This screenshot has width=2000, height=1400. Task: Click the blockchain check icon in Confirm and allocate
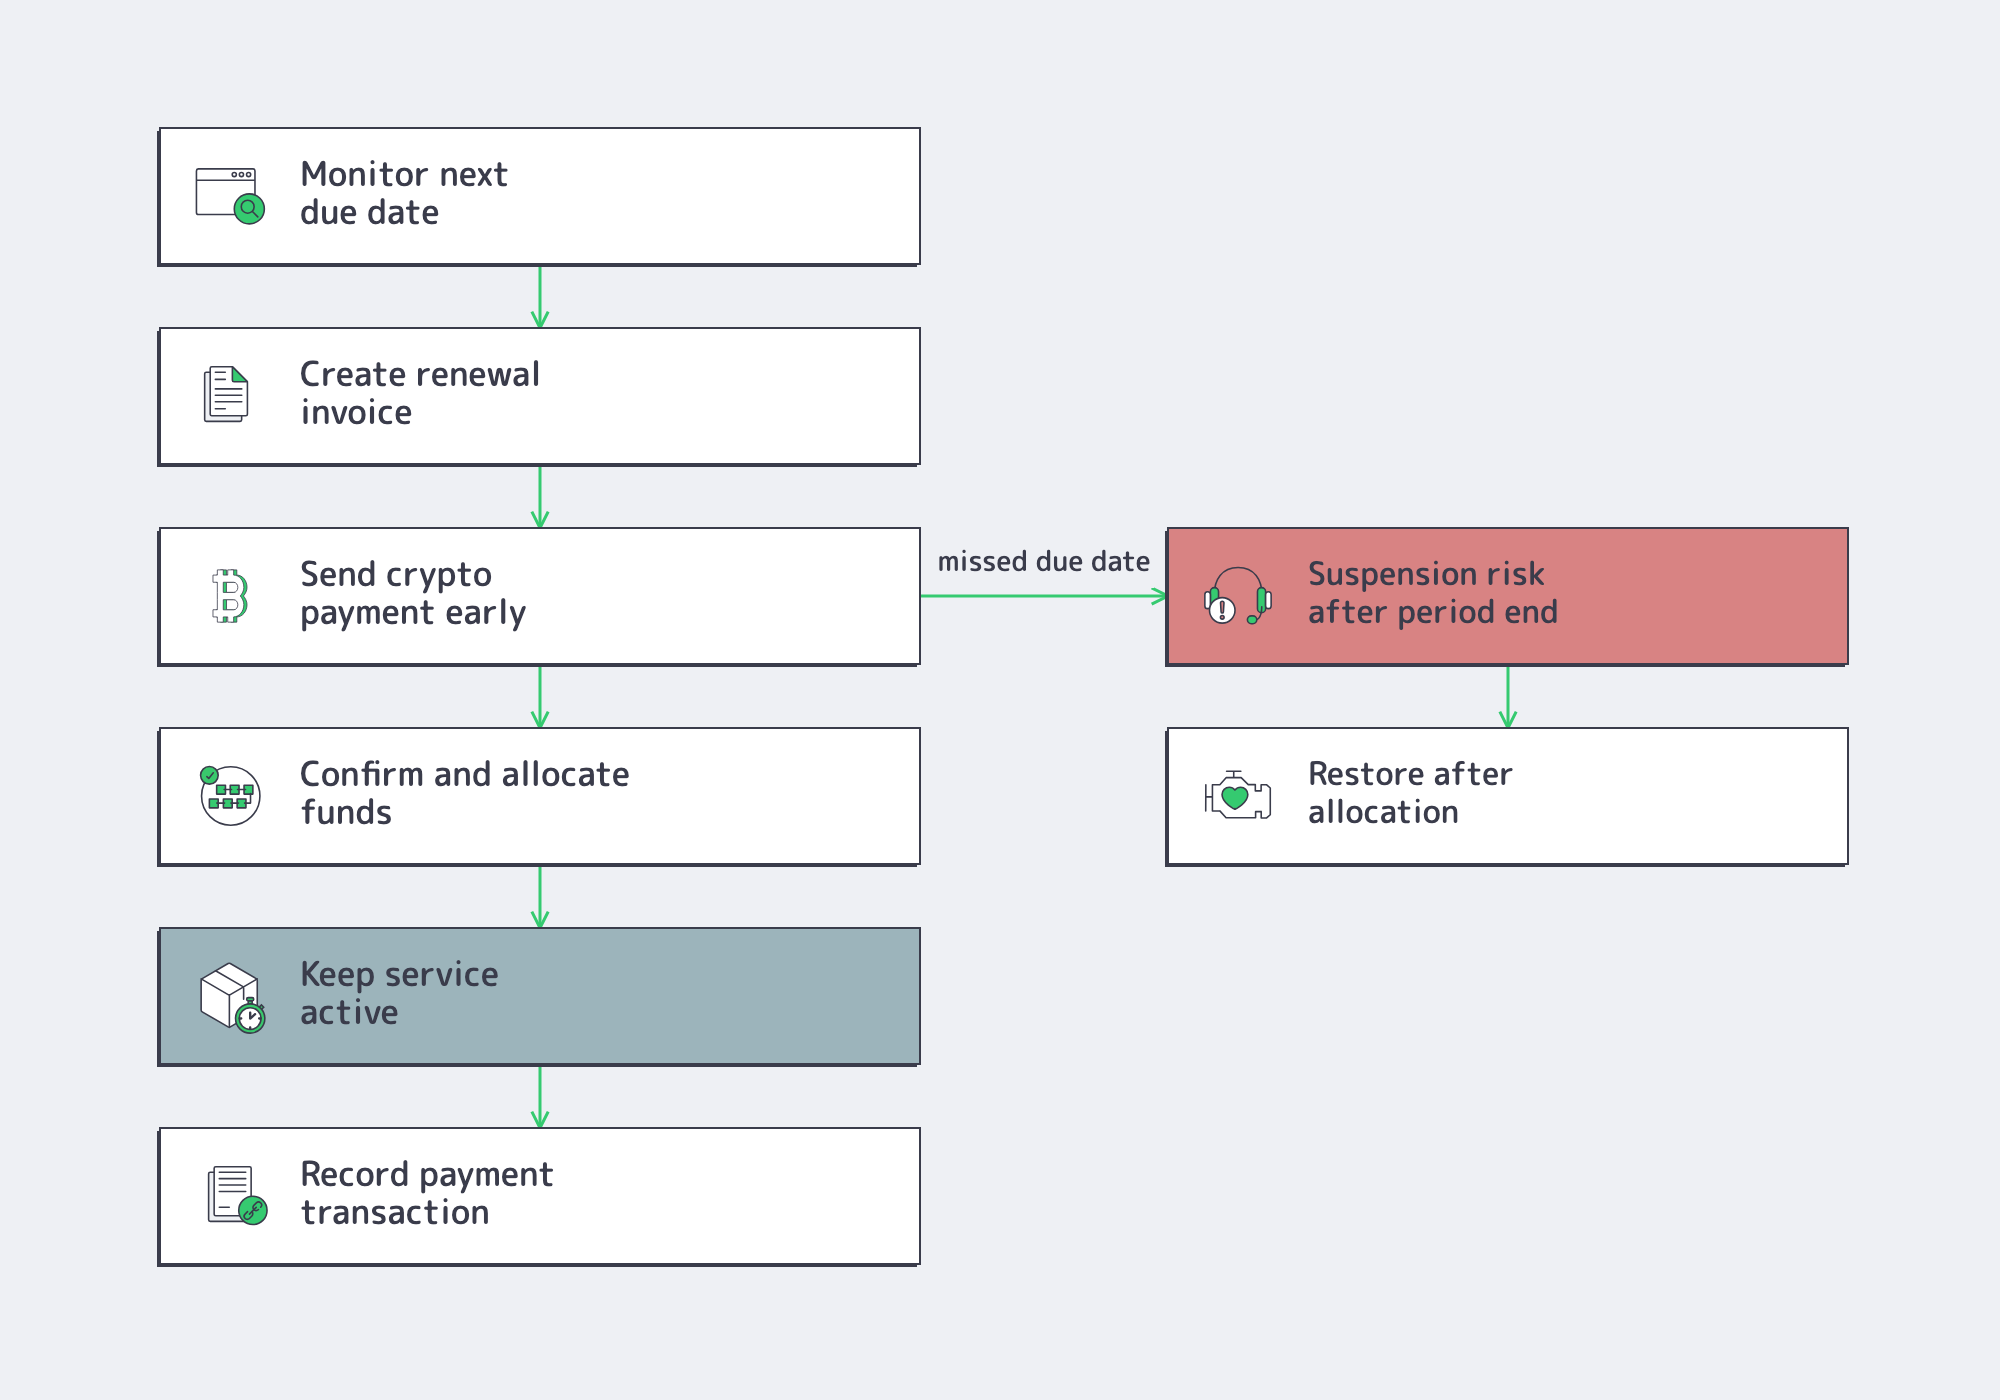230,795
